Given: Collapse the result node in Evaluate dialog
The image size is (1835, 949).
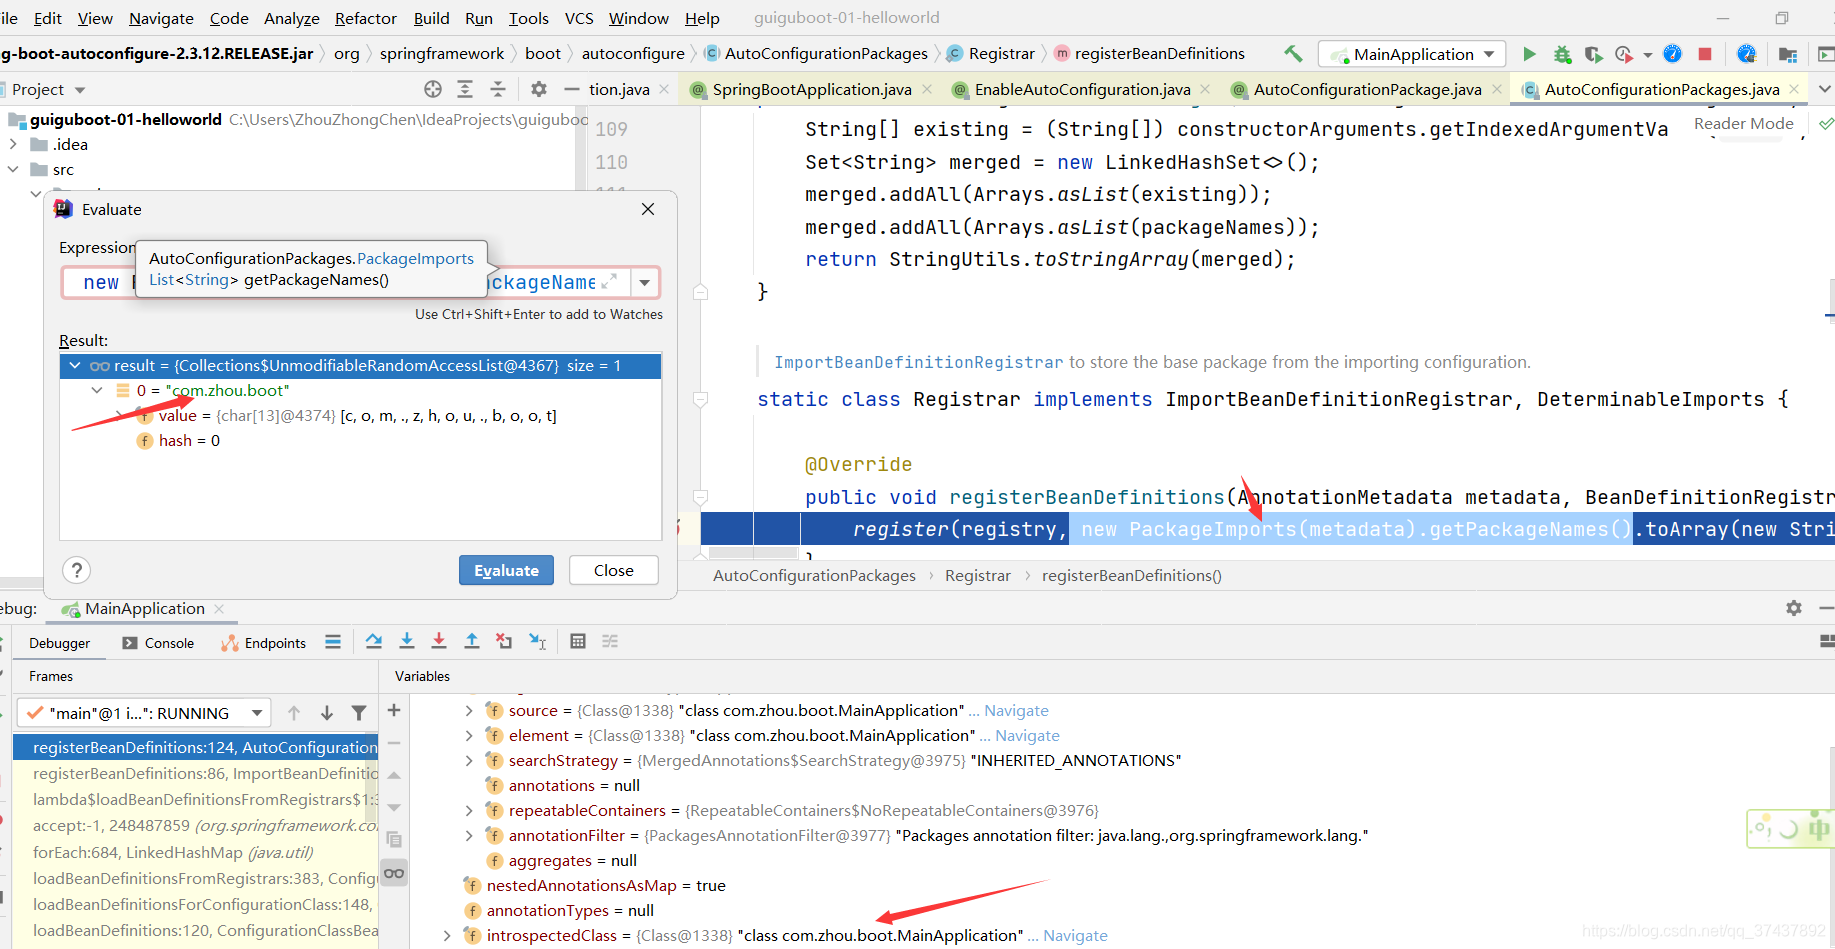Looking at the screenshot, I should point(75,365).
